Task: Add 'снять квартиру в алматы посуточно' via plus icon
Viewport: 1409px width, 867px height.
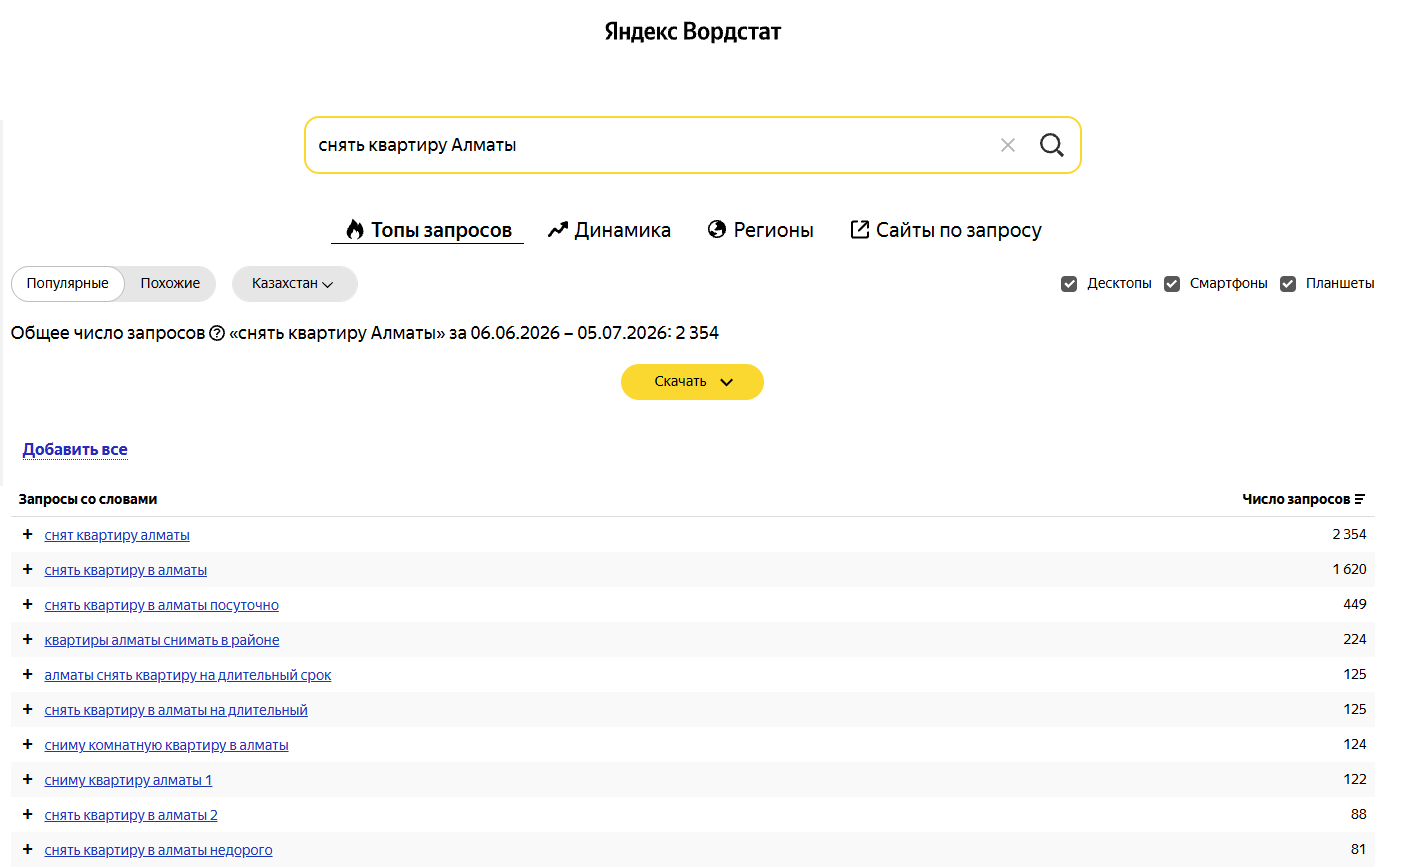Action: pyautogui.click(x=28, y=605)
